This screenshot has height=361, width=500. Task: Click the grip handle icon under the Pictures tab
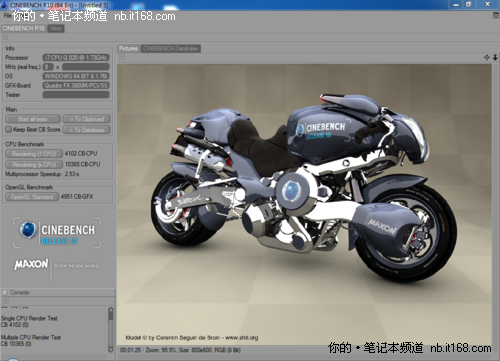coord(122,58)
